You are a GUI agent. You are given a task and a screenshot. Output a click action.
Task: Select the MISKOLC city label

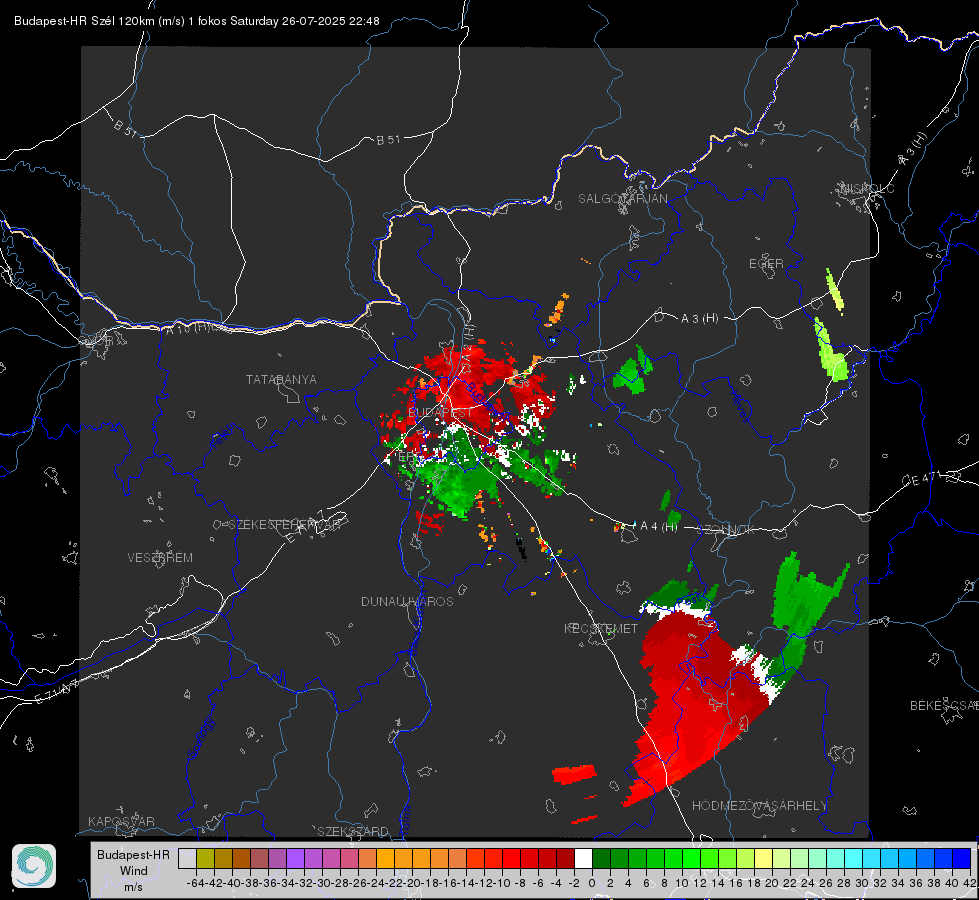[867, 188]
